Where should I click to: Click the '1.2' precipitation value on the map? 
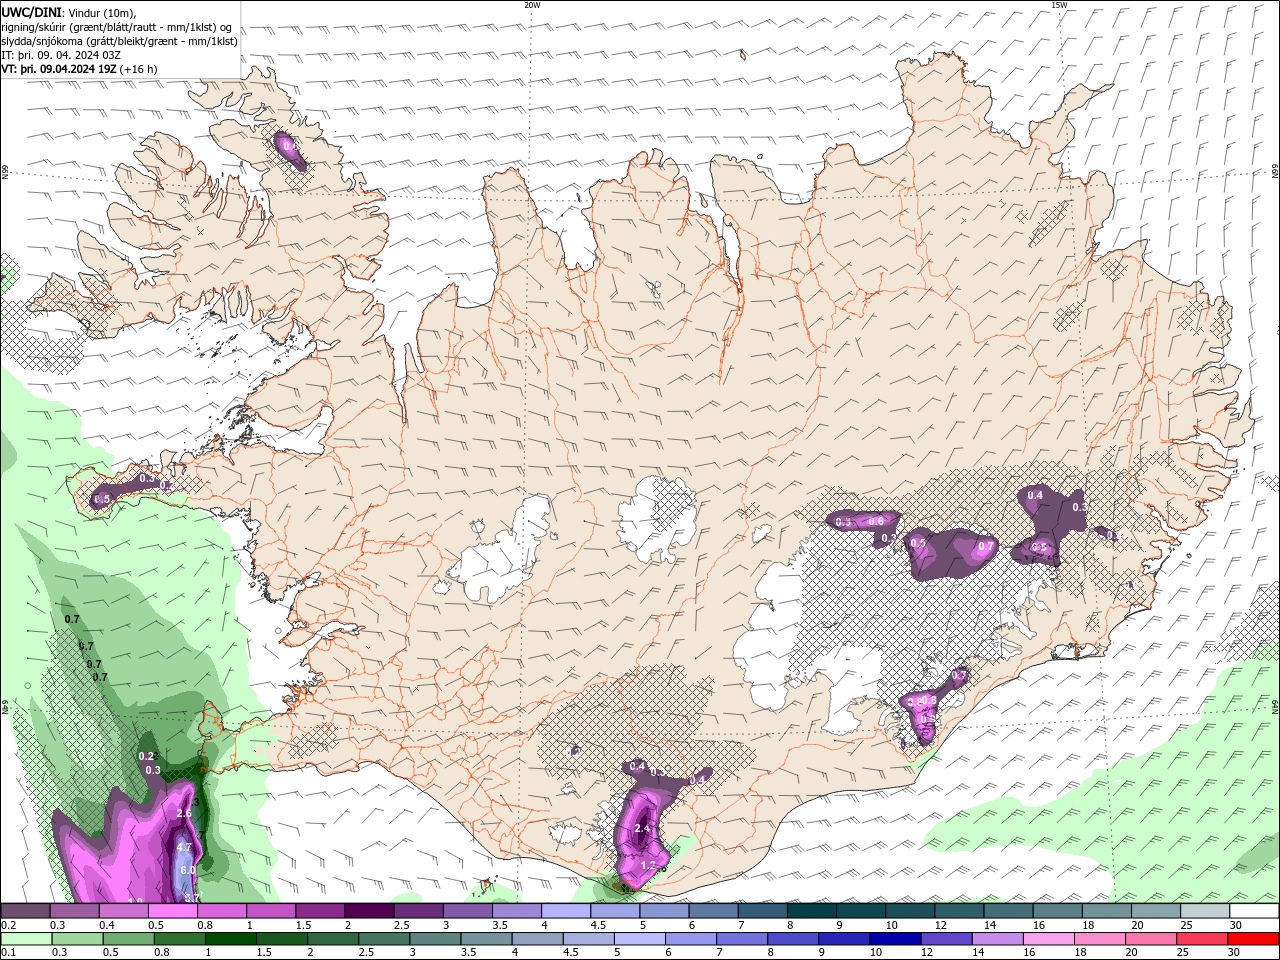(647, 865)
